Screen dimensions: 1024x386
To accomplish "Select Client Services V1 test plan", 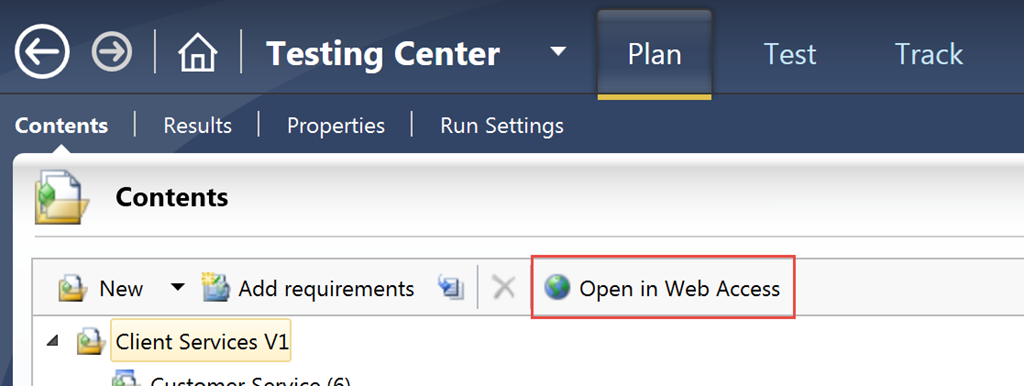I will (201, 342).
